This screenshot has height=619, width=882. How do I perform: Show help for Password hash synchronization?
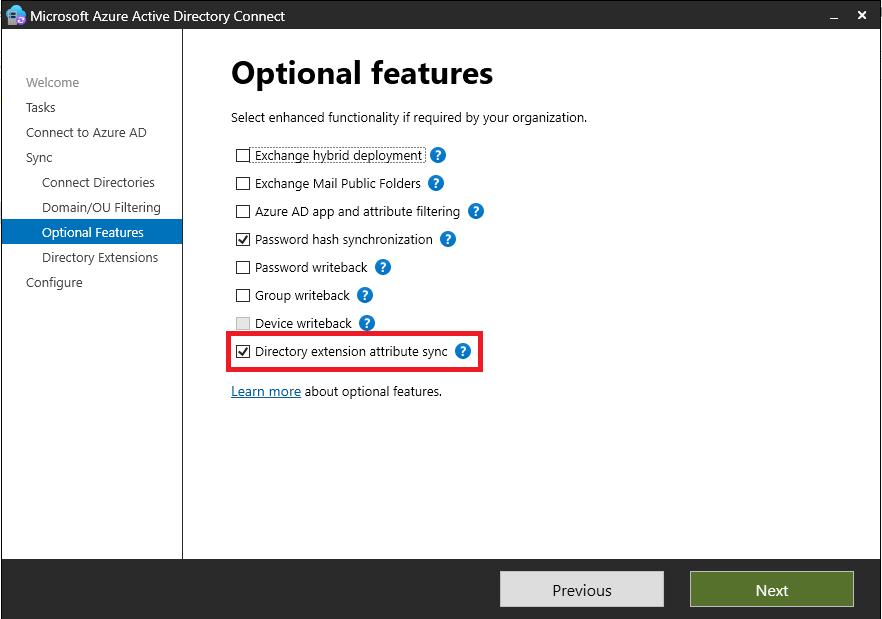(448, 240)
